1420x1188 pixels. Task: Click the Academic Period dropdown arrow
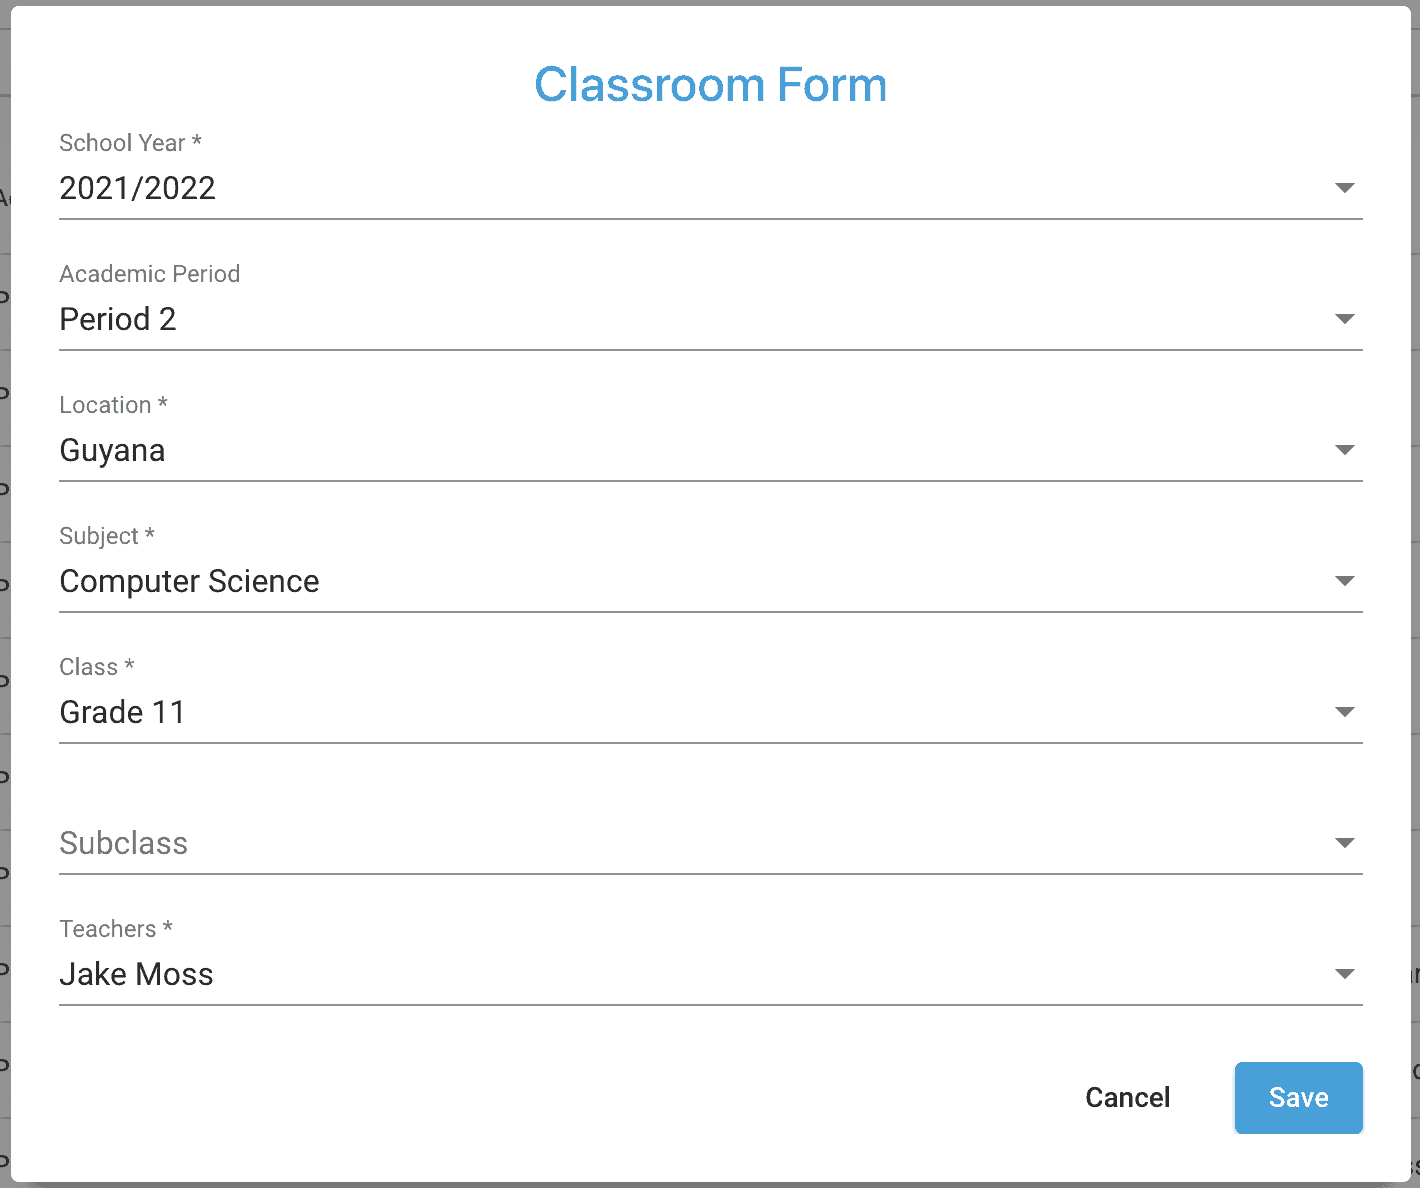pos(1345,319)
